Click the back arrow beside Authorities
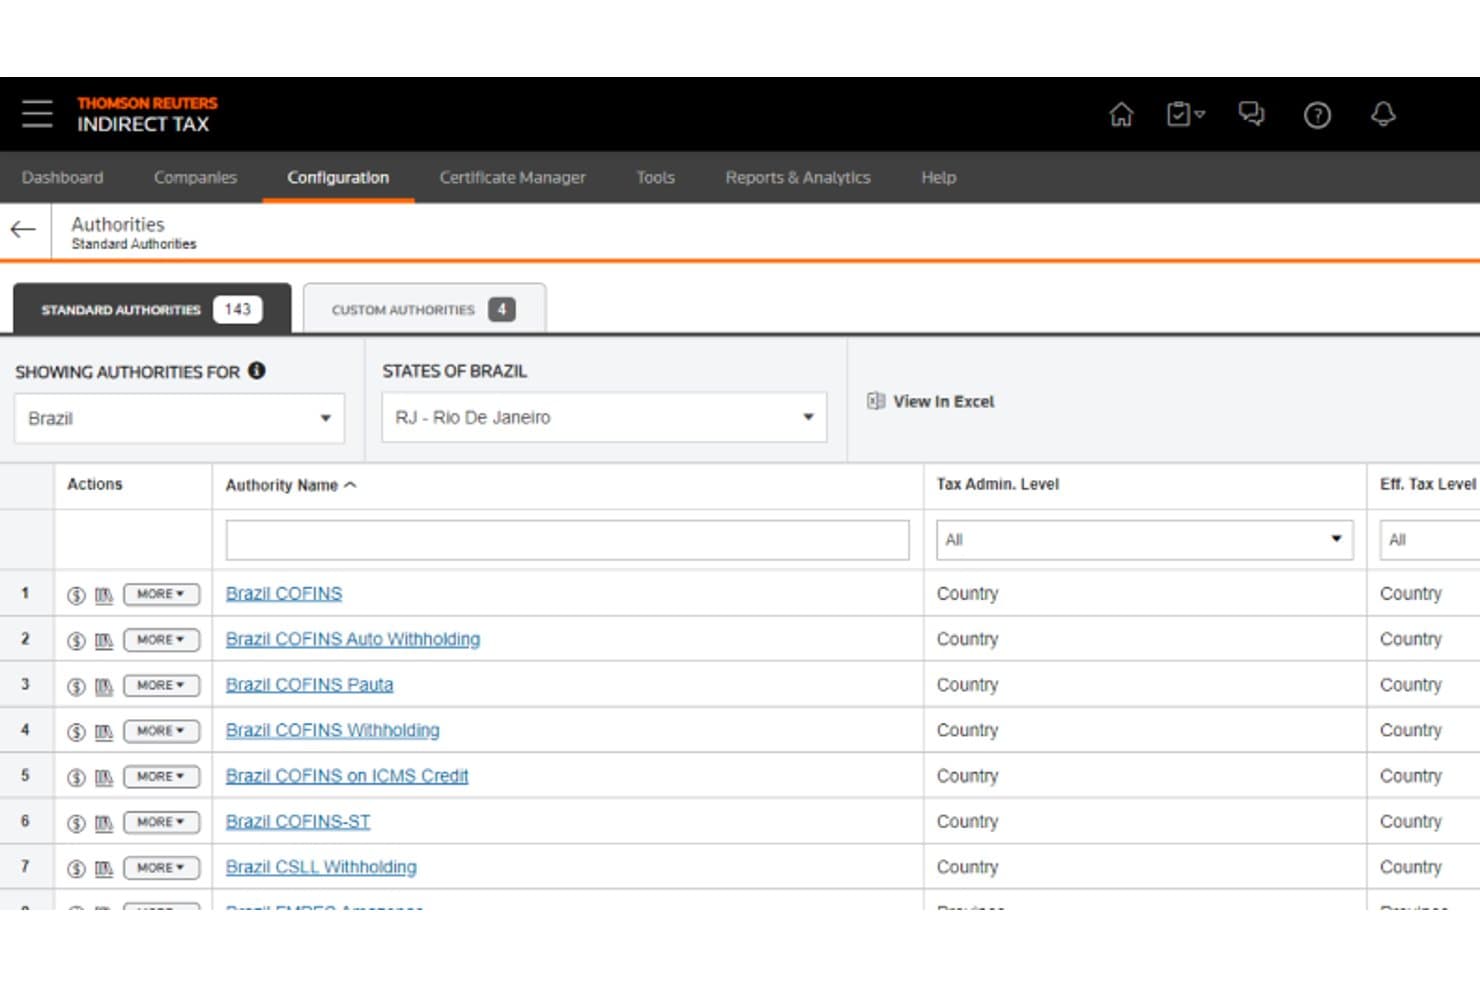 23,230
